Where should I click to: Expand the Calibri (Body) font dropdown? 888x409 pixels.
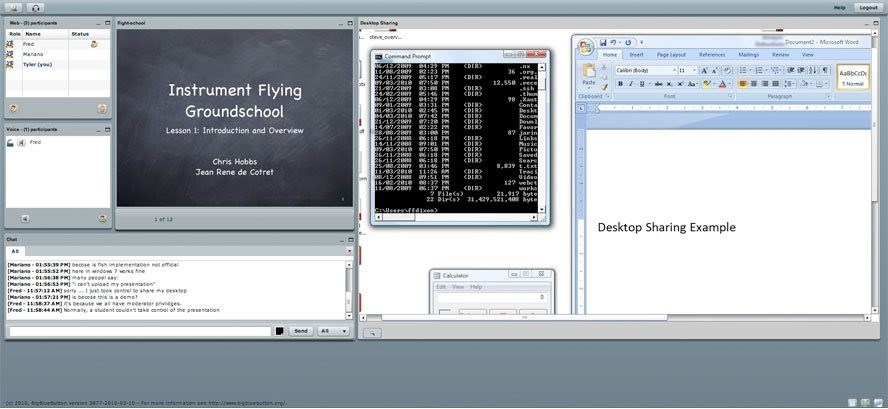675,70
